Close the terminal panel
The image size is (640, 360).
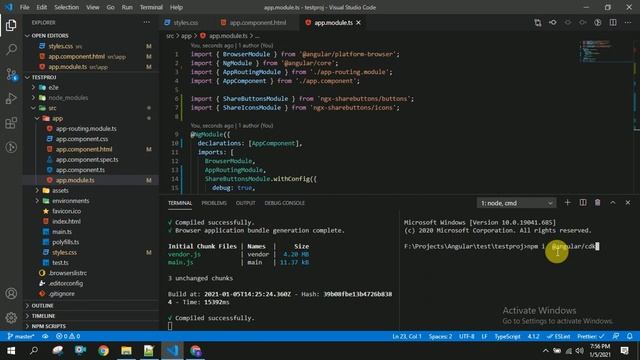tap(628, 202)
